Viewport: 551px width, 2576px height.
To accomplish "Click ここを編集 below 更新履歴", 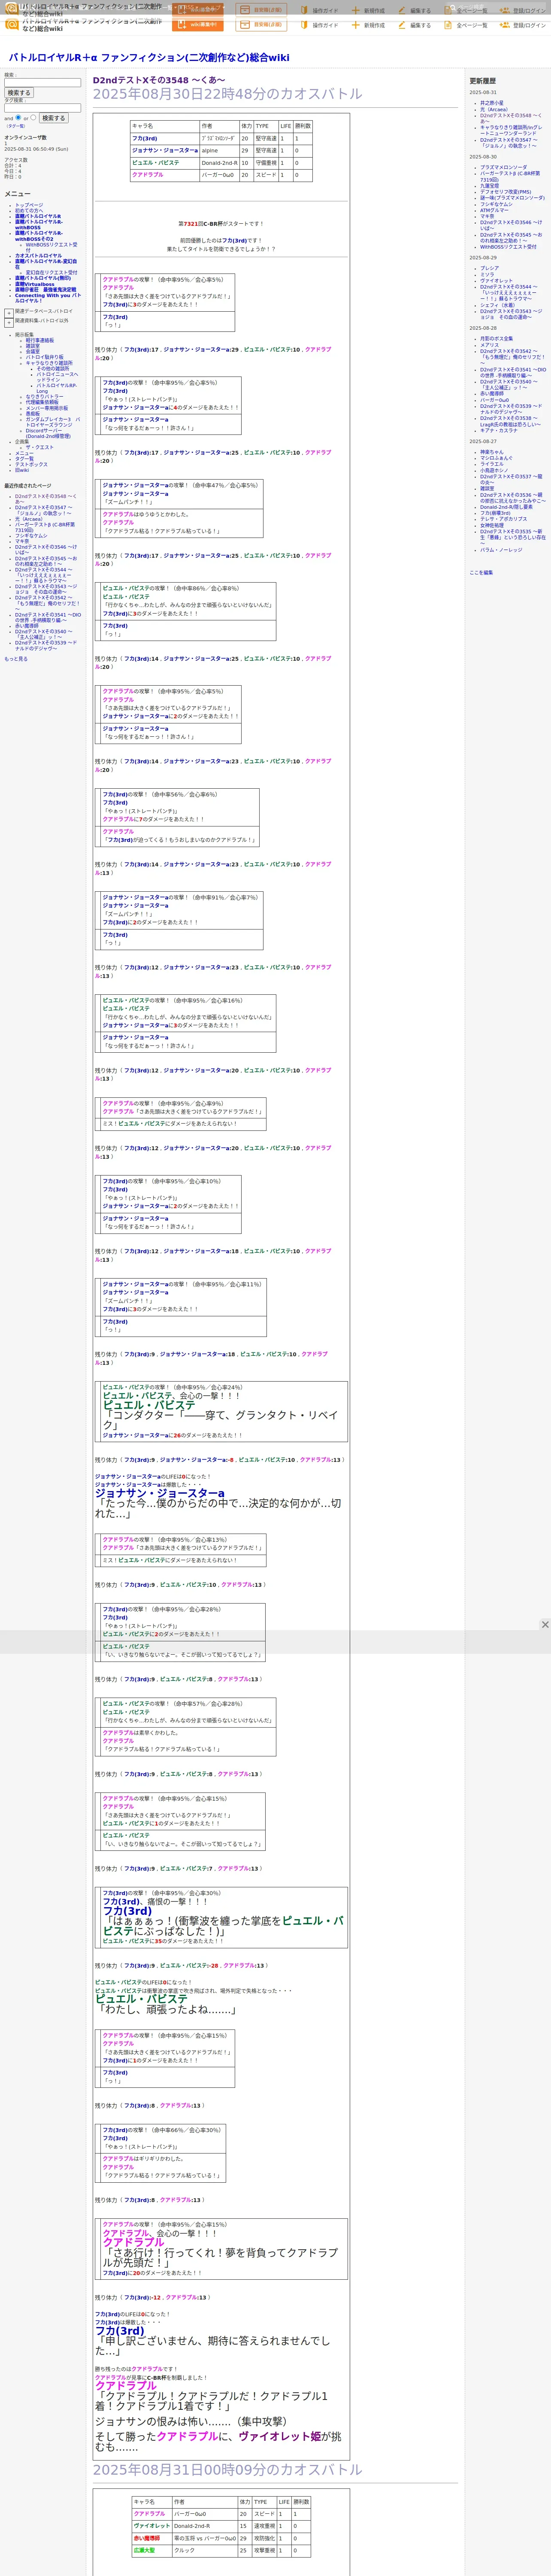I will pyautogui.click(x=481, y=573).
